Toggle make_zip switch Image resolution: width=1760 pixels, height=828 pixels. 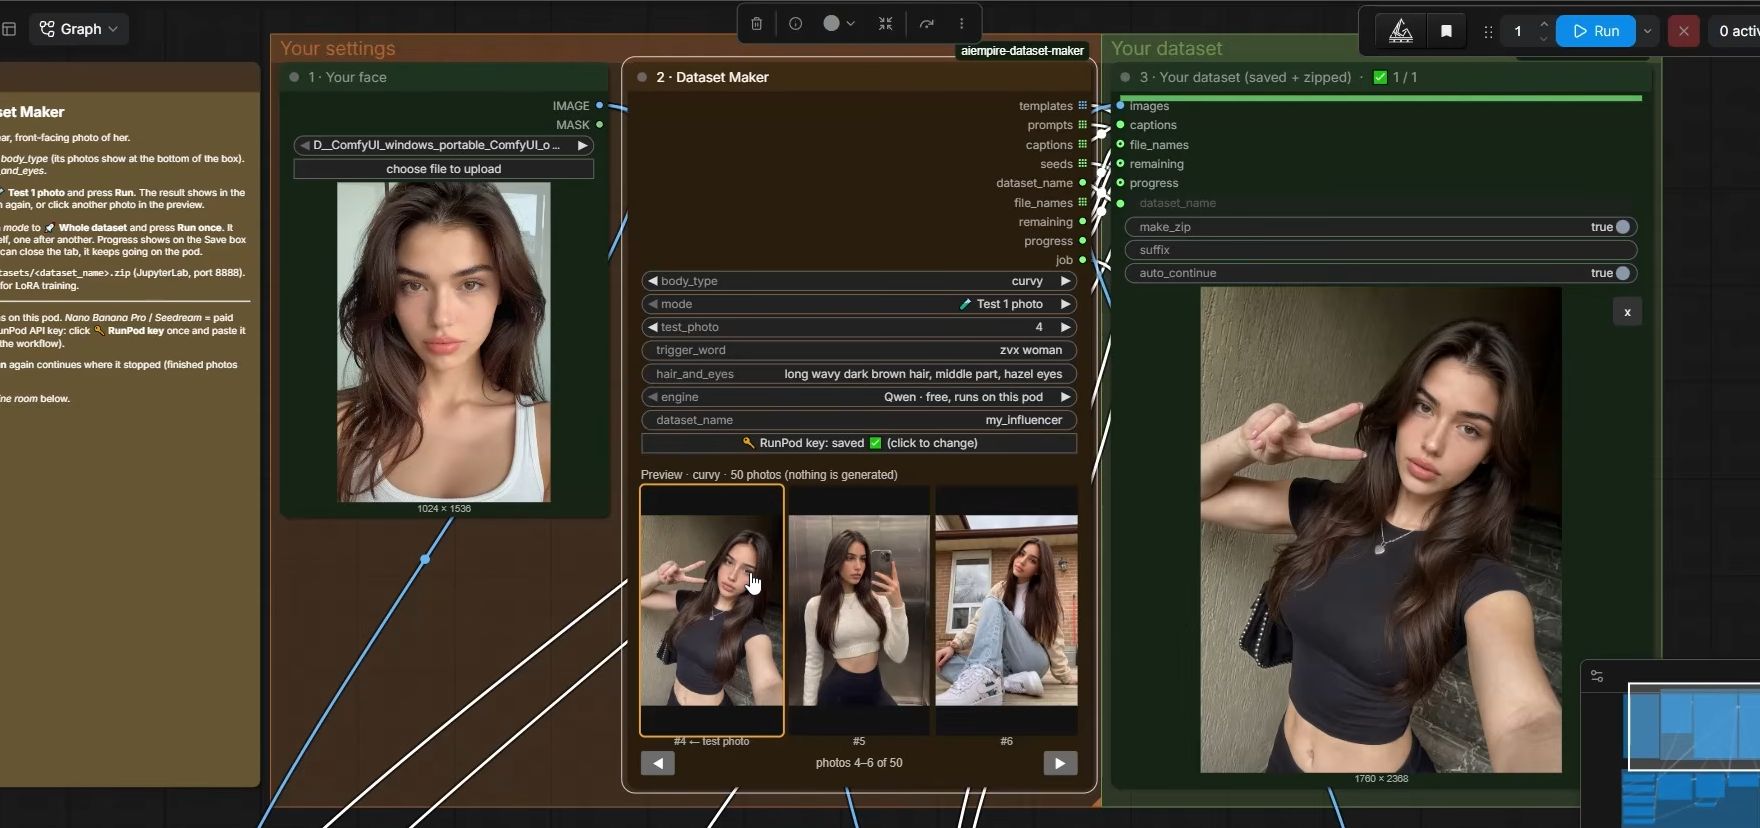click(1622, 227)
